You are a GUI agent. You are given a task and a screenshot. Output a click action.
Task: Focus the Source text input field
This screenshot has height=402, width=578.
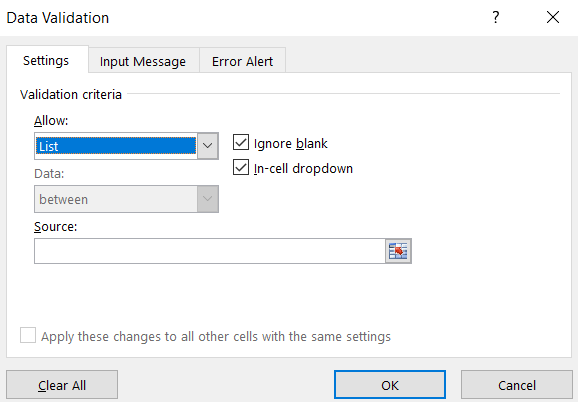[x=210, y=251]
